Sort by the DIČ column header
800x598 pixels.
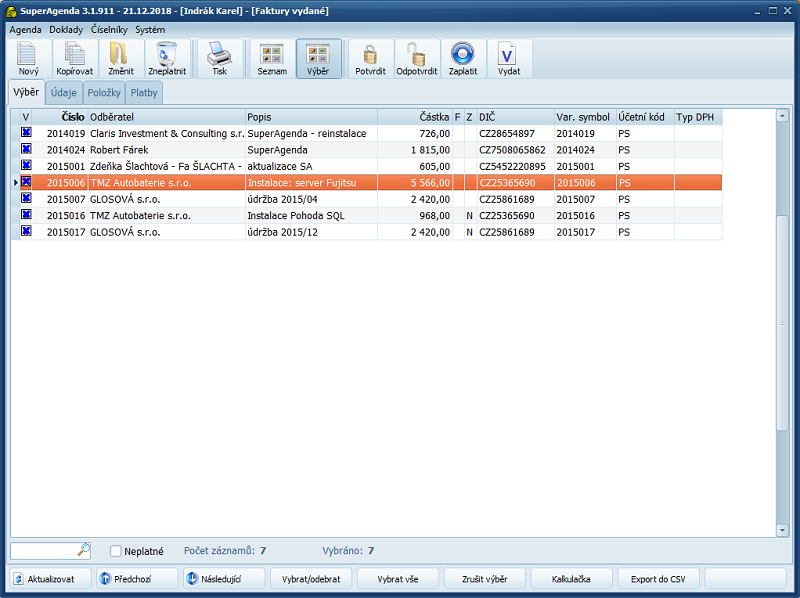pos(515,117)
